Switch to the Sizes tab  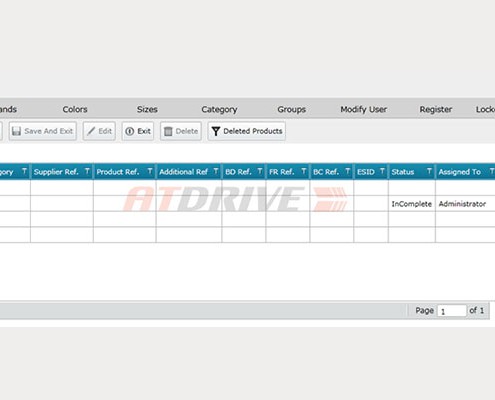click(147, 109)
